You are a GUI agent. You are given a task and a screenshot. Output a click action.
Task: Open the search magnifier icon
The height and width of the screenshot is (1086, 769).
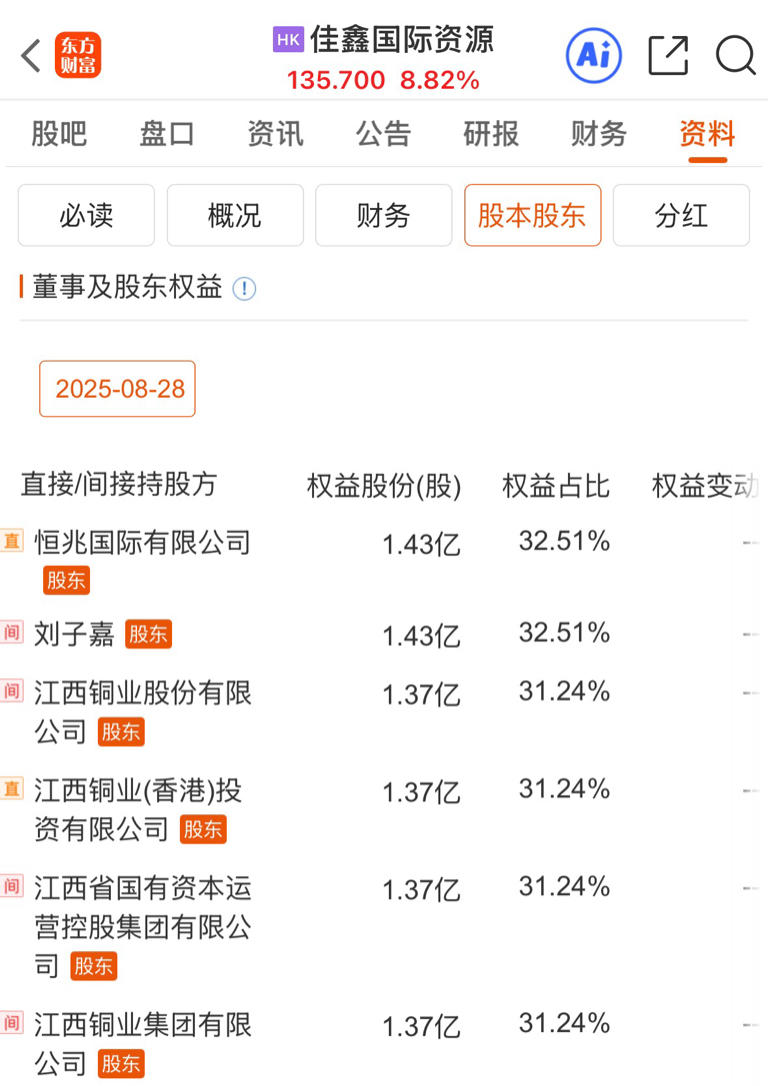click(735, 55)
